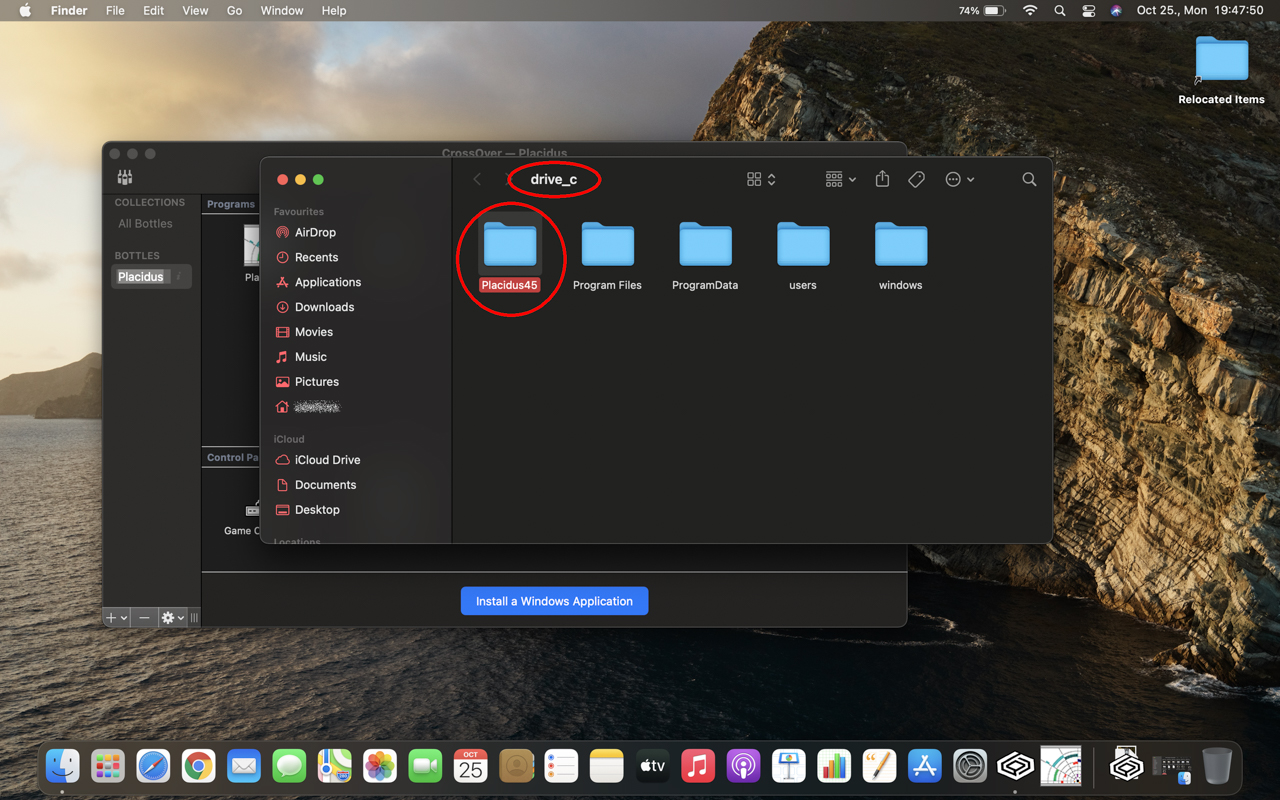Image resolution: width=1280 pixels, height=800 pixels.
Task: Select the ProgramData folder
Action: tap(705, 255)
